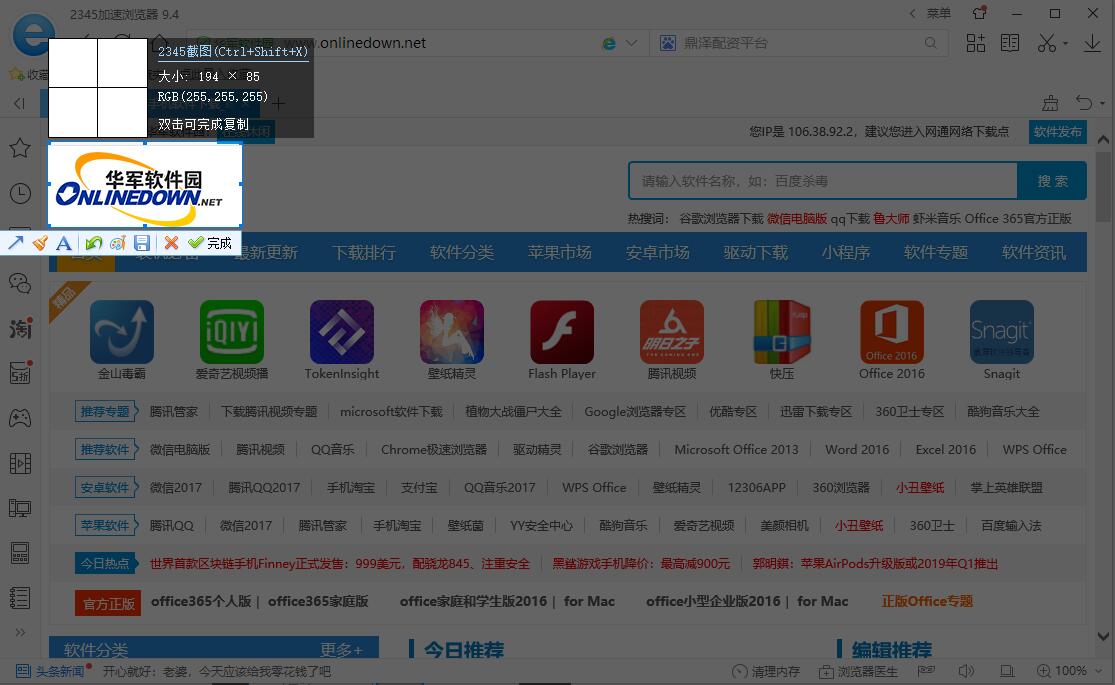Save the screenshot with the floppy disk icon
Image resolution: width=1115 pixels, height=685 pixels.
coord(141,242)
